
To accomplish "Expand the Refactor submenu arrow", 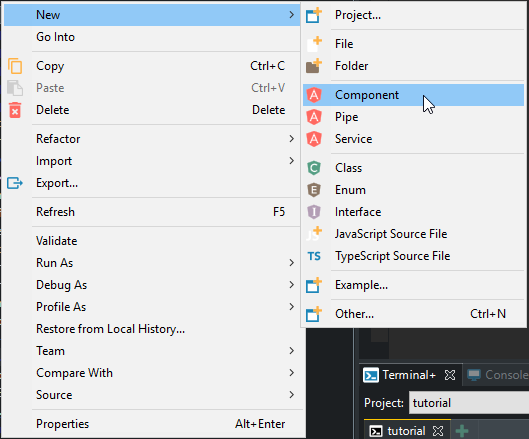I will [x=291, y=139].
